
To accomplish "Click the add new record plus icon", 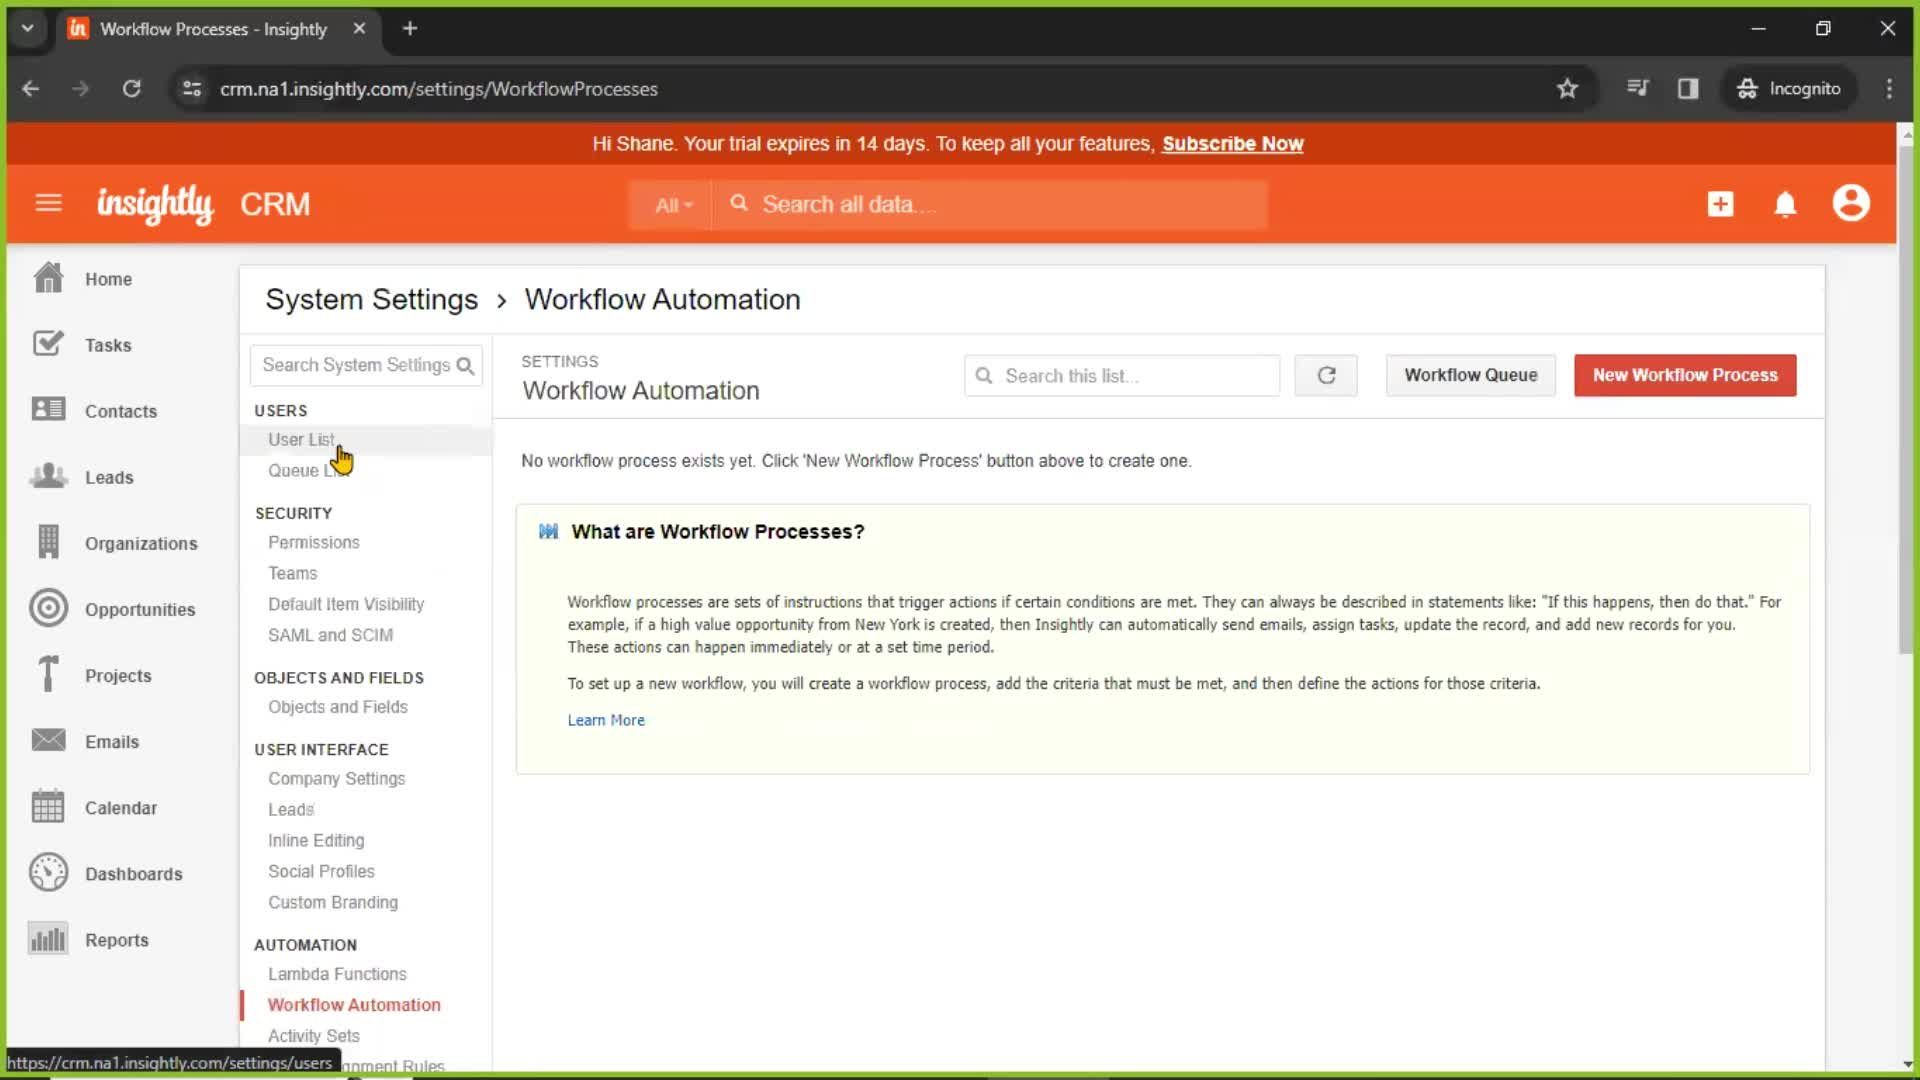I will [1720, 204].
